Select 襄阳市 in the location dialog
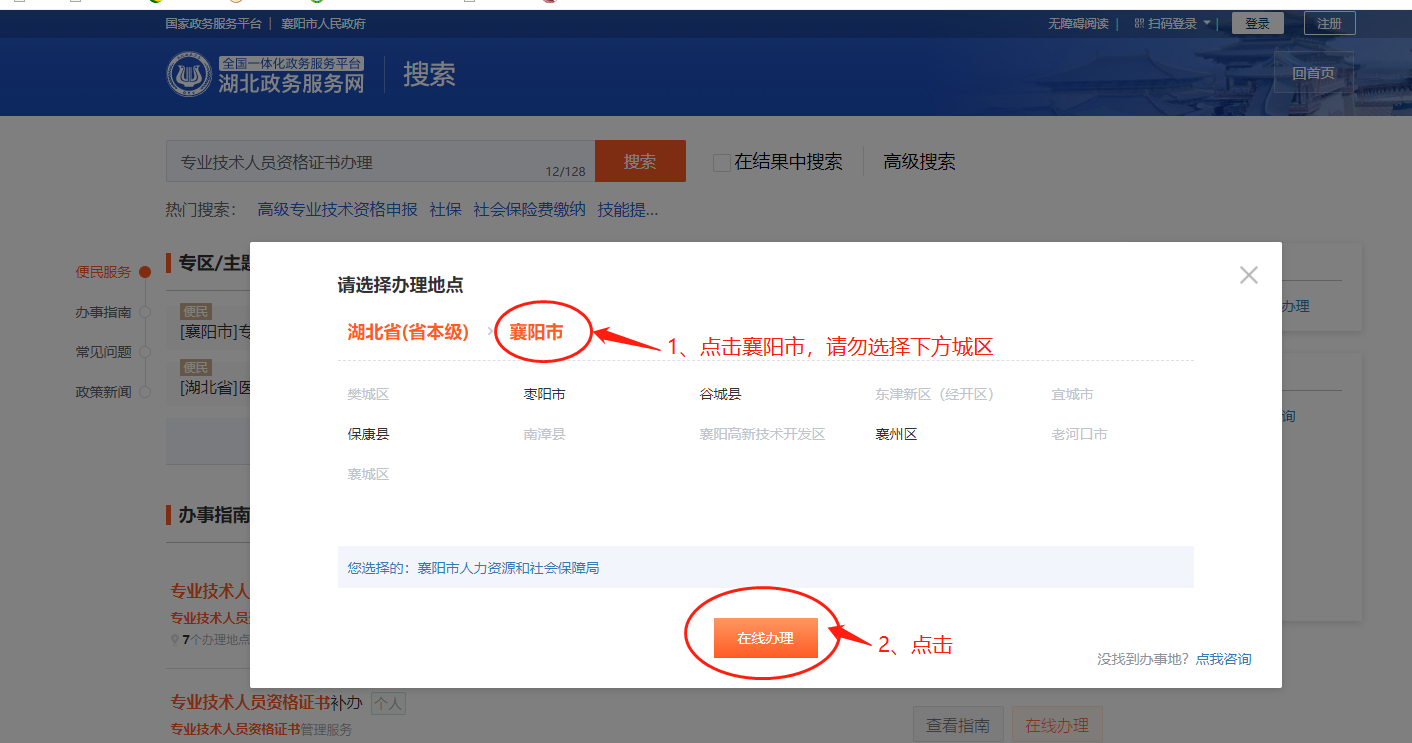Image resolution: width=1412 pixels, height=743 pixels. (536, 332)
